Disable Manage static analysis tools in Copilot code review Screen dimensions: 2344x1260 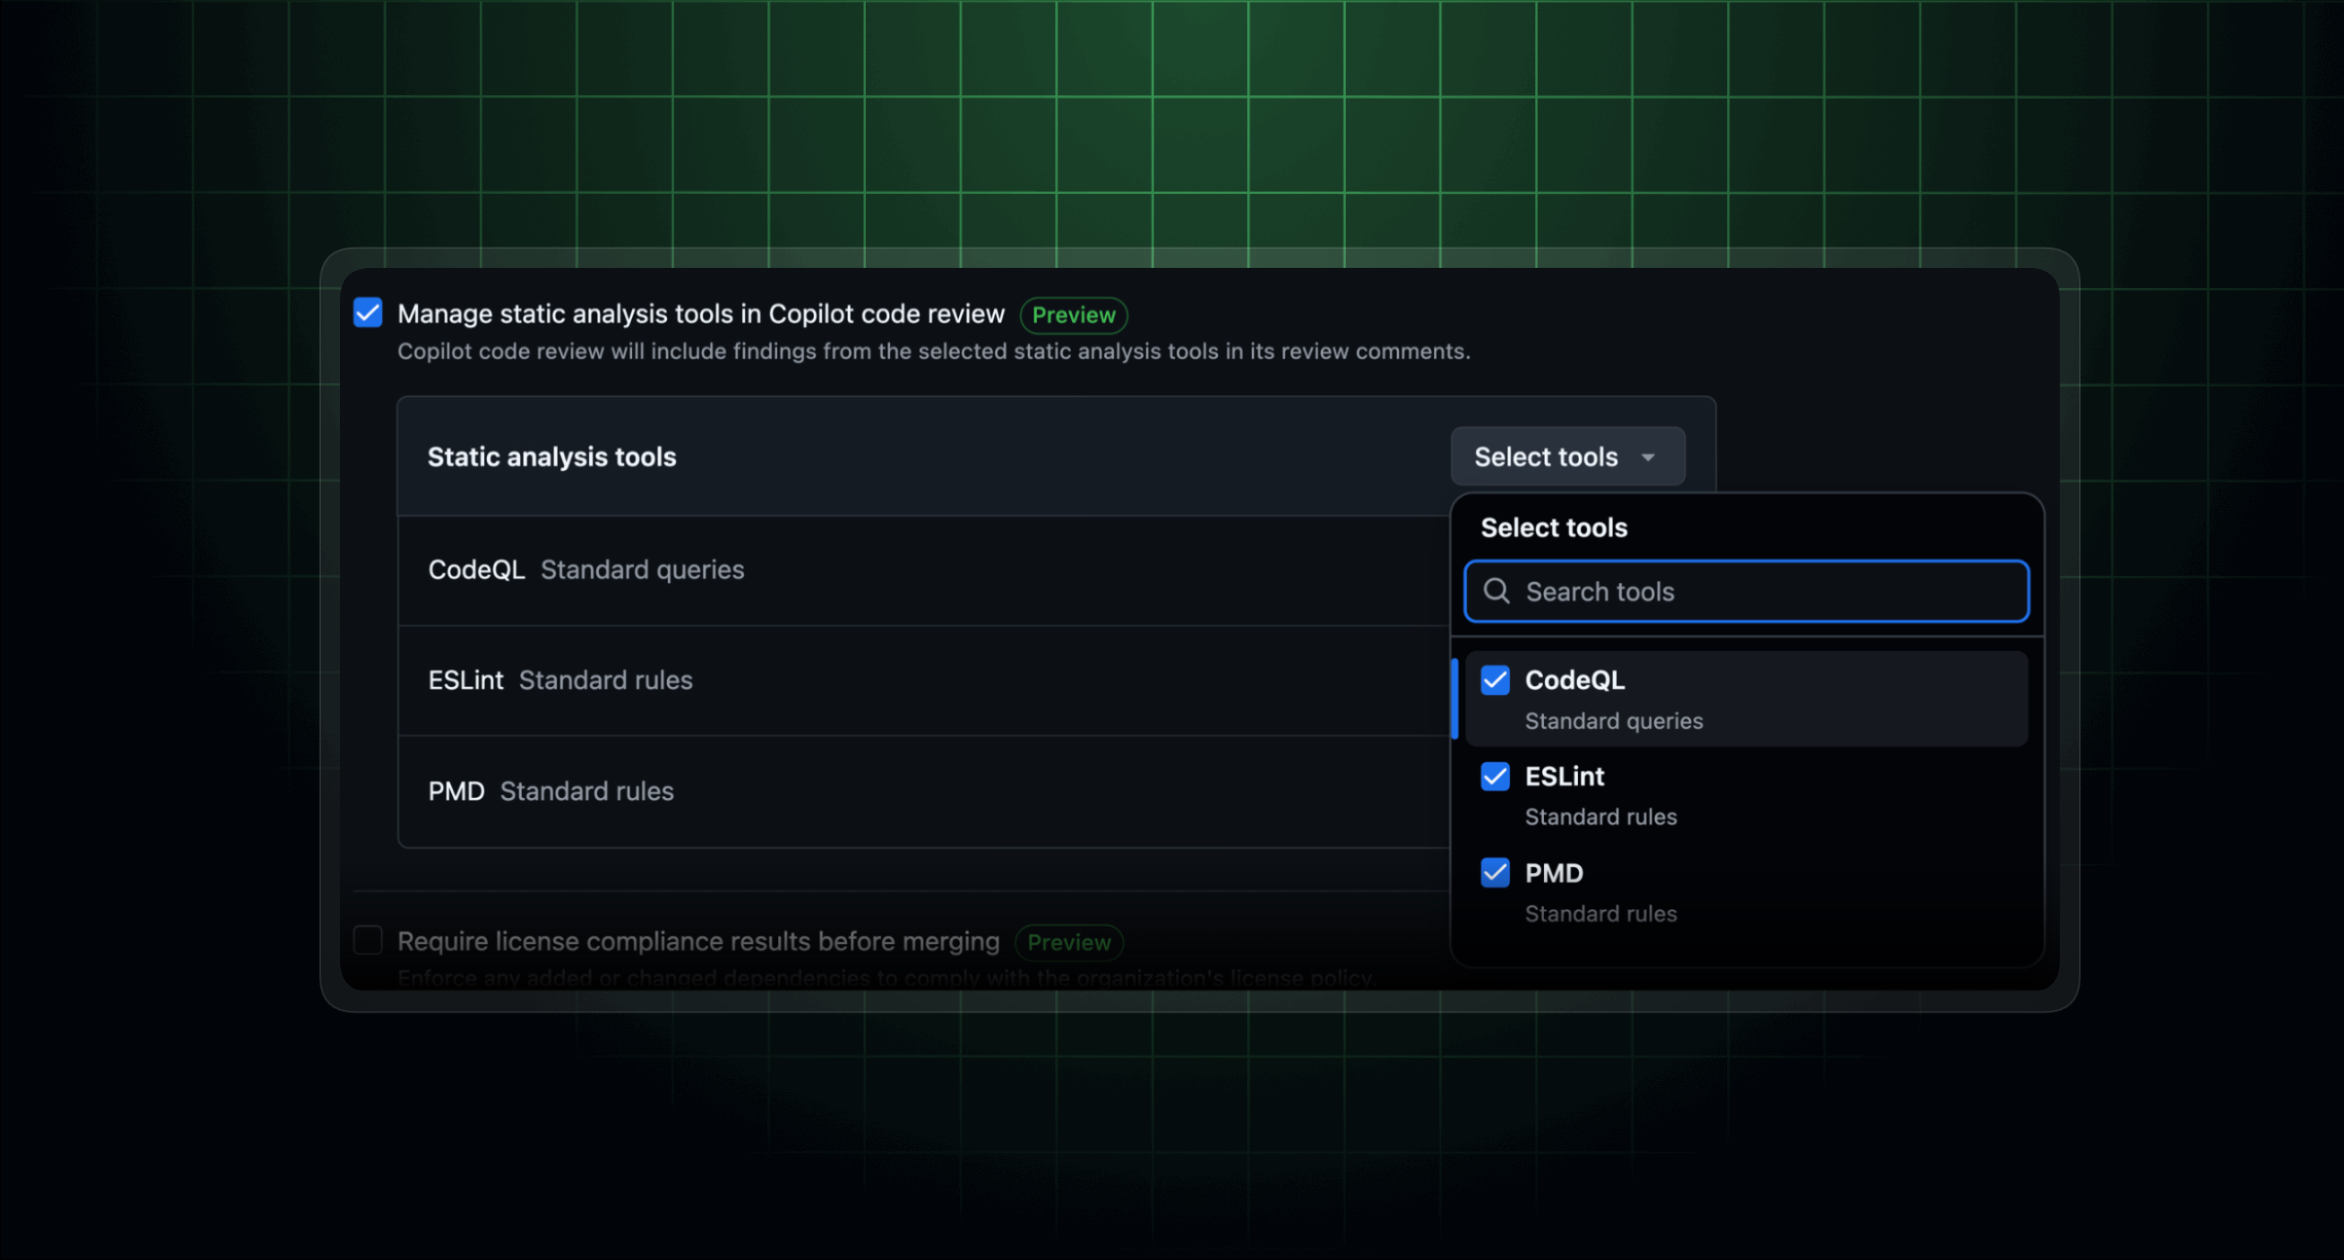pos(367,312)
